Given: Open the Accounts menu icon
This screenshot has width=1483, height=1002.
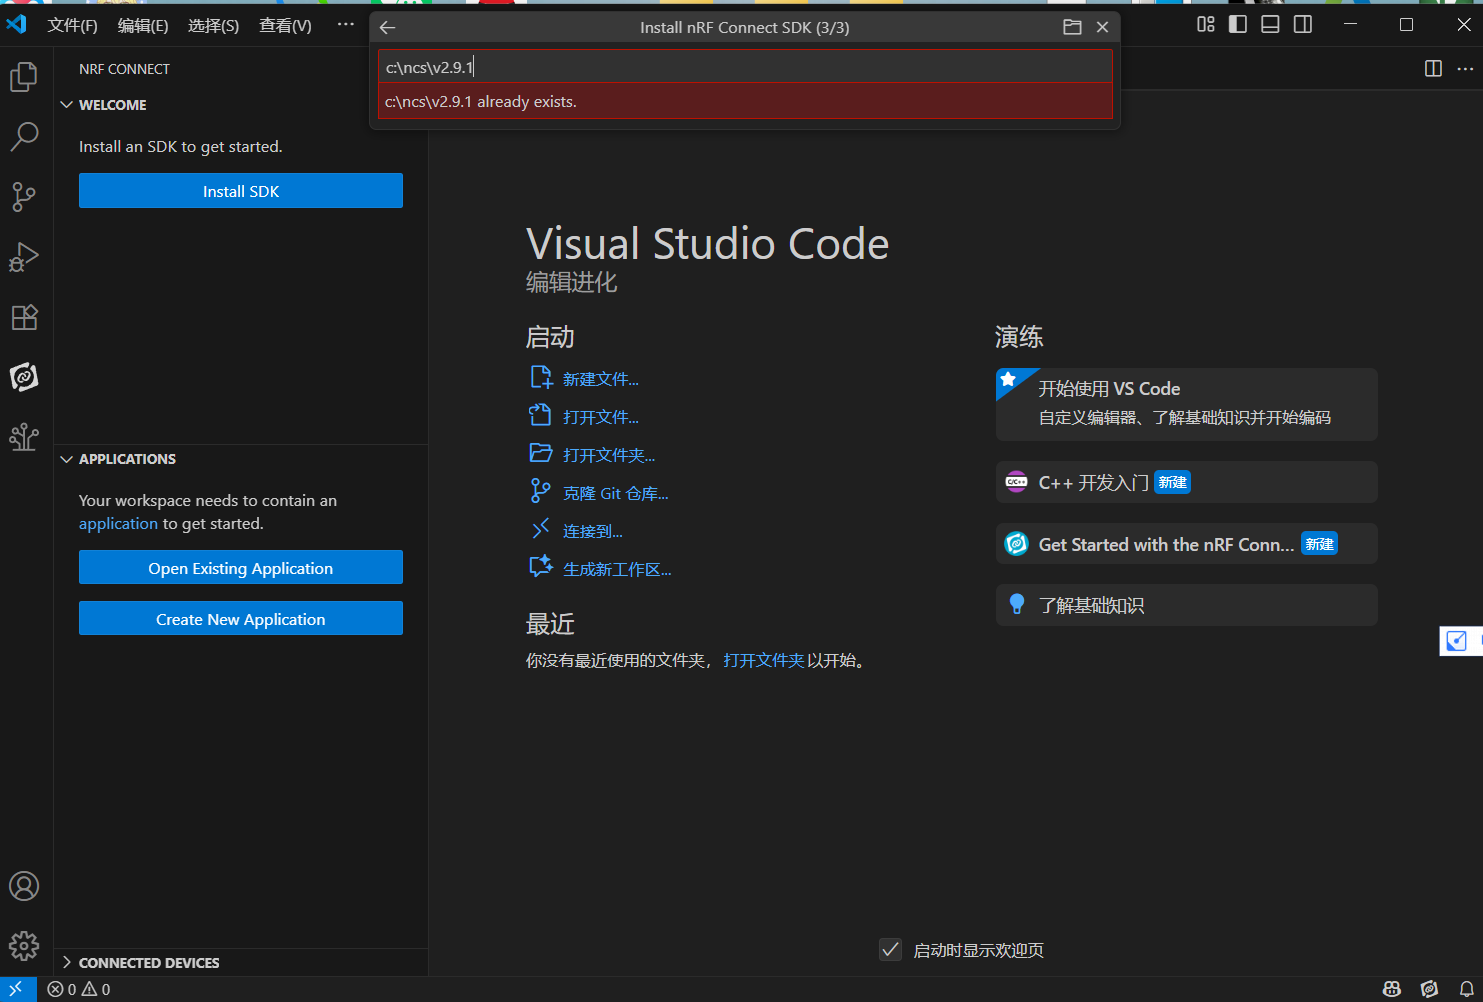Looking at the screenshot, I should pyautogui.click(x=24, y=886).
